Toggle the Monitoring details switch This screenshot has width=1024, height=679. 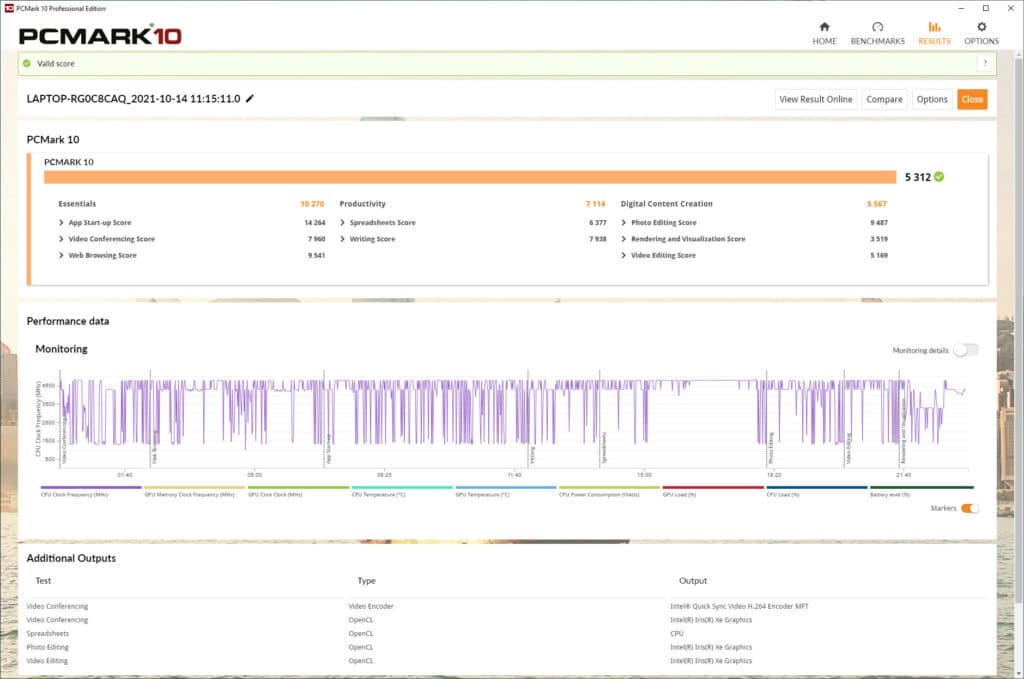point(966,350)
